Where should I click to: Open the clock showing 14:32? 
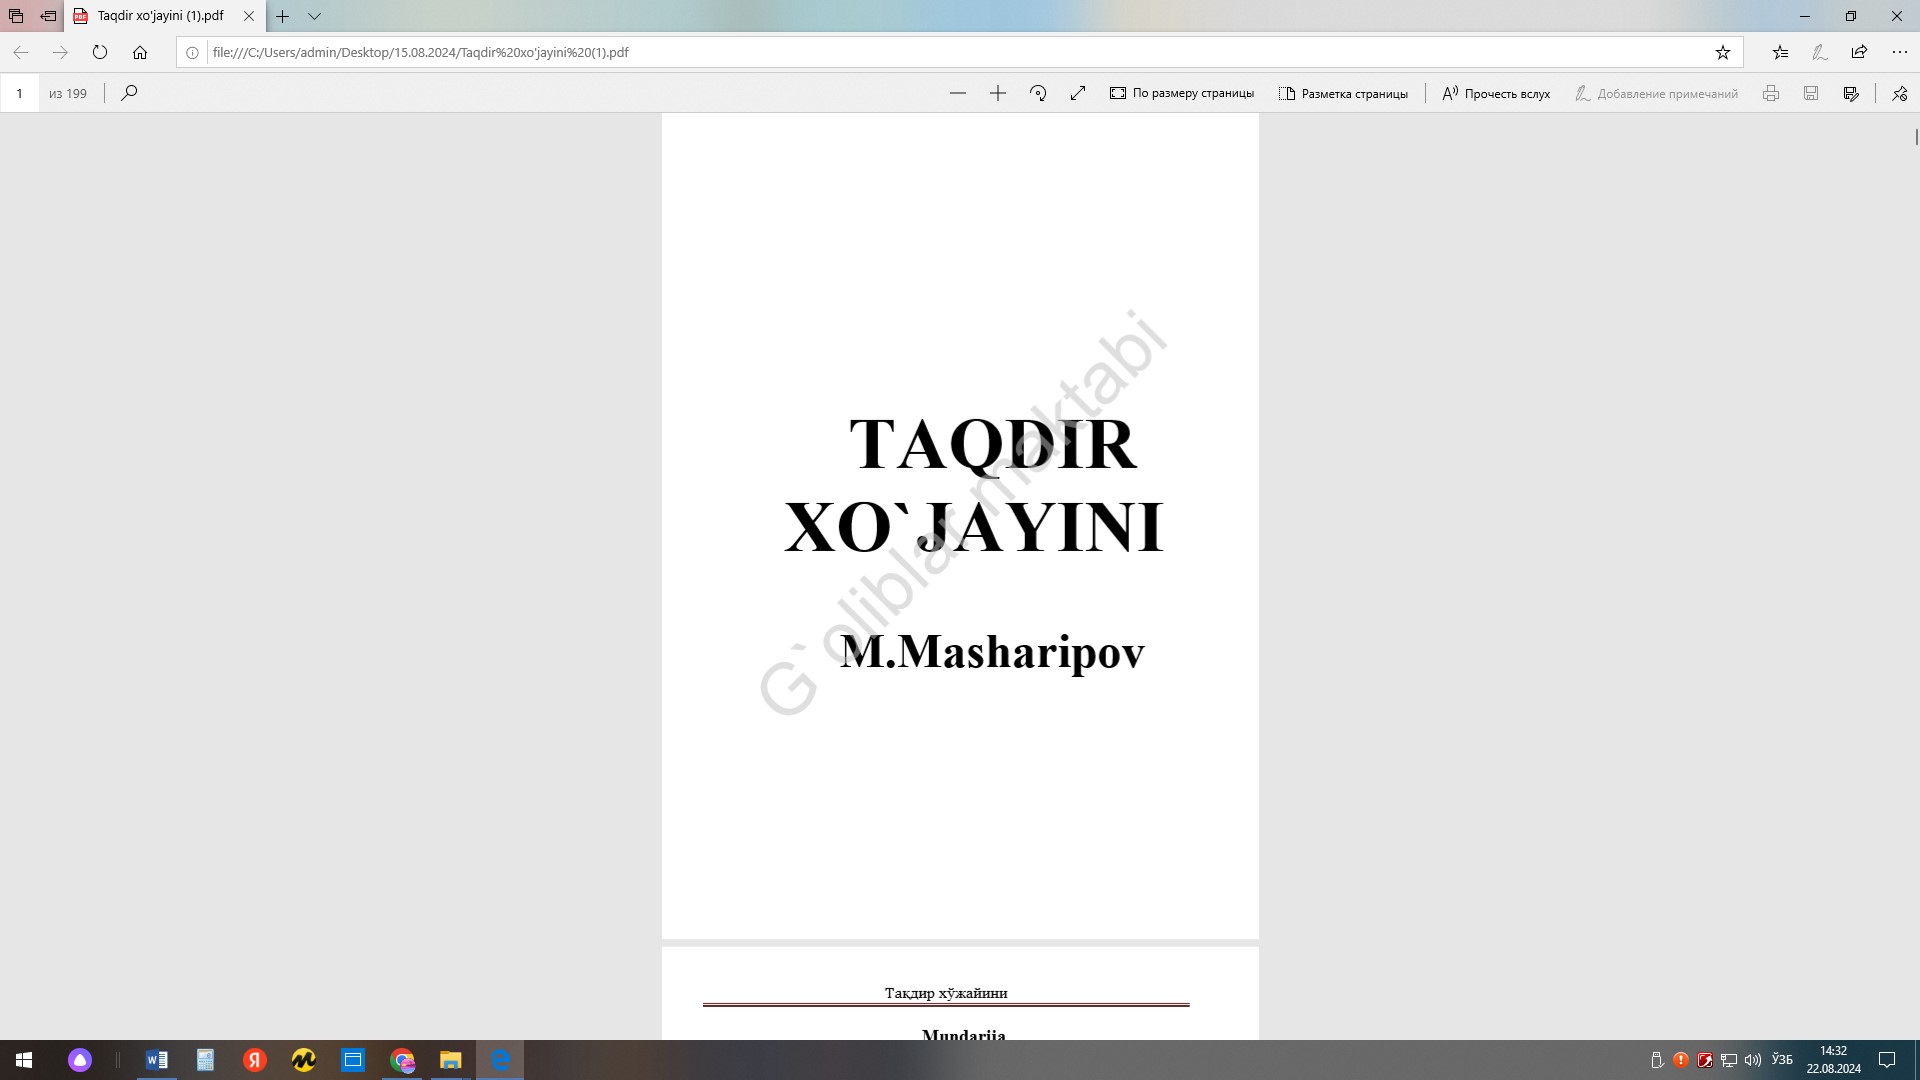[x=1833, y=1060]
